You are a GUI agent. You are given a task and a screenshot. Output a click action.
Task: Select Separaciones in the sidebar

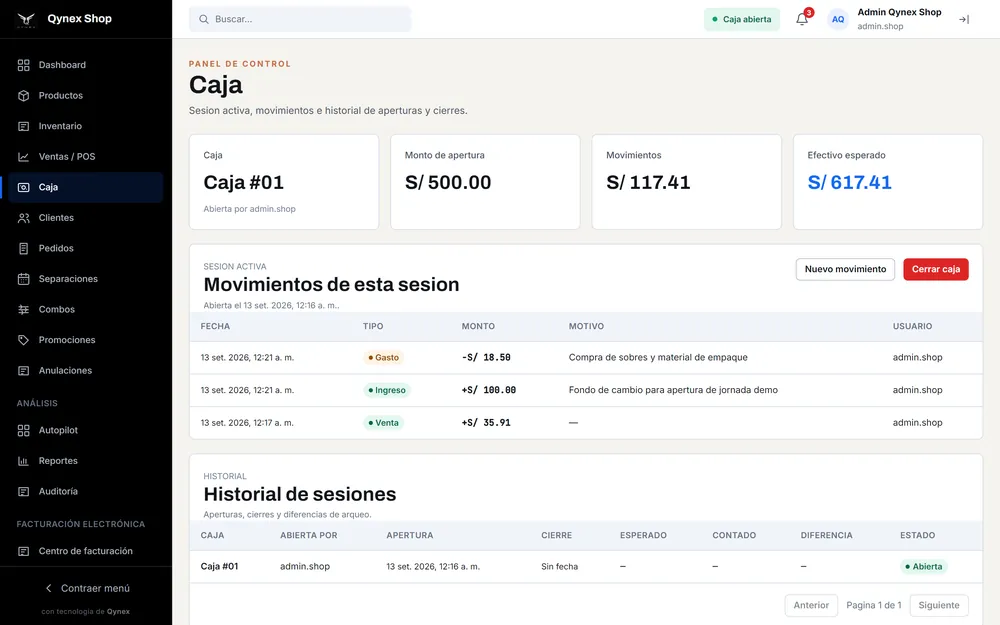[x=86, y=279]
